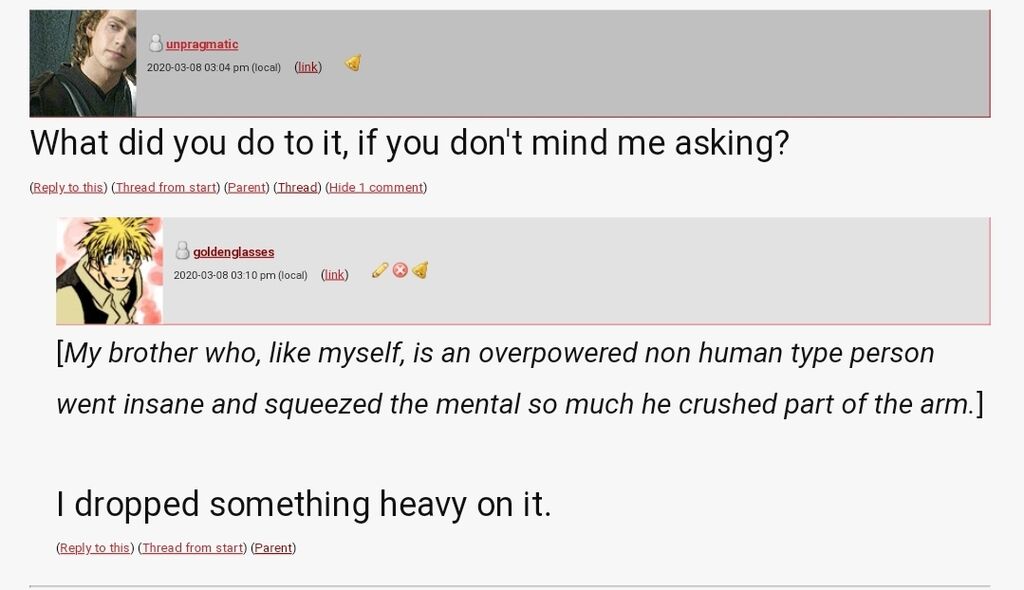
Task: Open Thread from start under unpragmatic's comment
Action: [x=166, y=187]
